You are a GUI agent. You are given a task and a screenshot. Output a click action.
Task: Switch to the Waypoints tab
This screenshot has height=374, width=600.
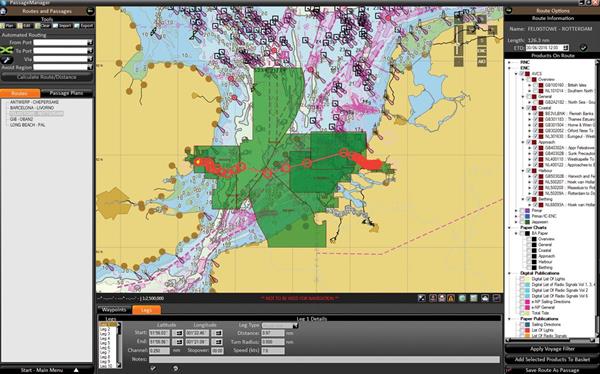tap(114, 310)
